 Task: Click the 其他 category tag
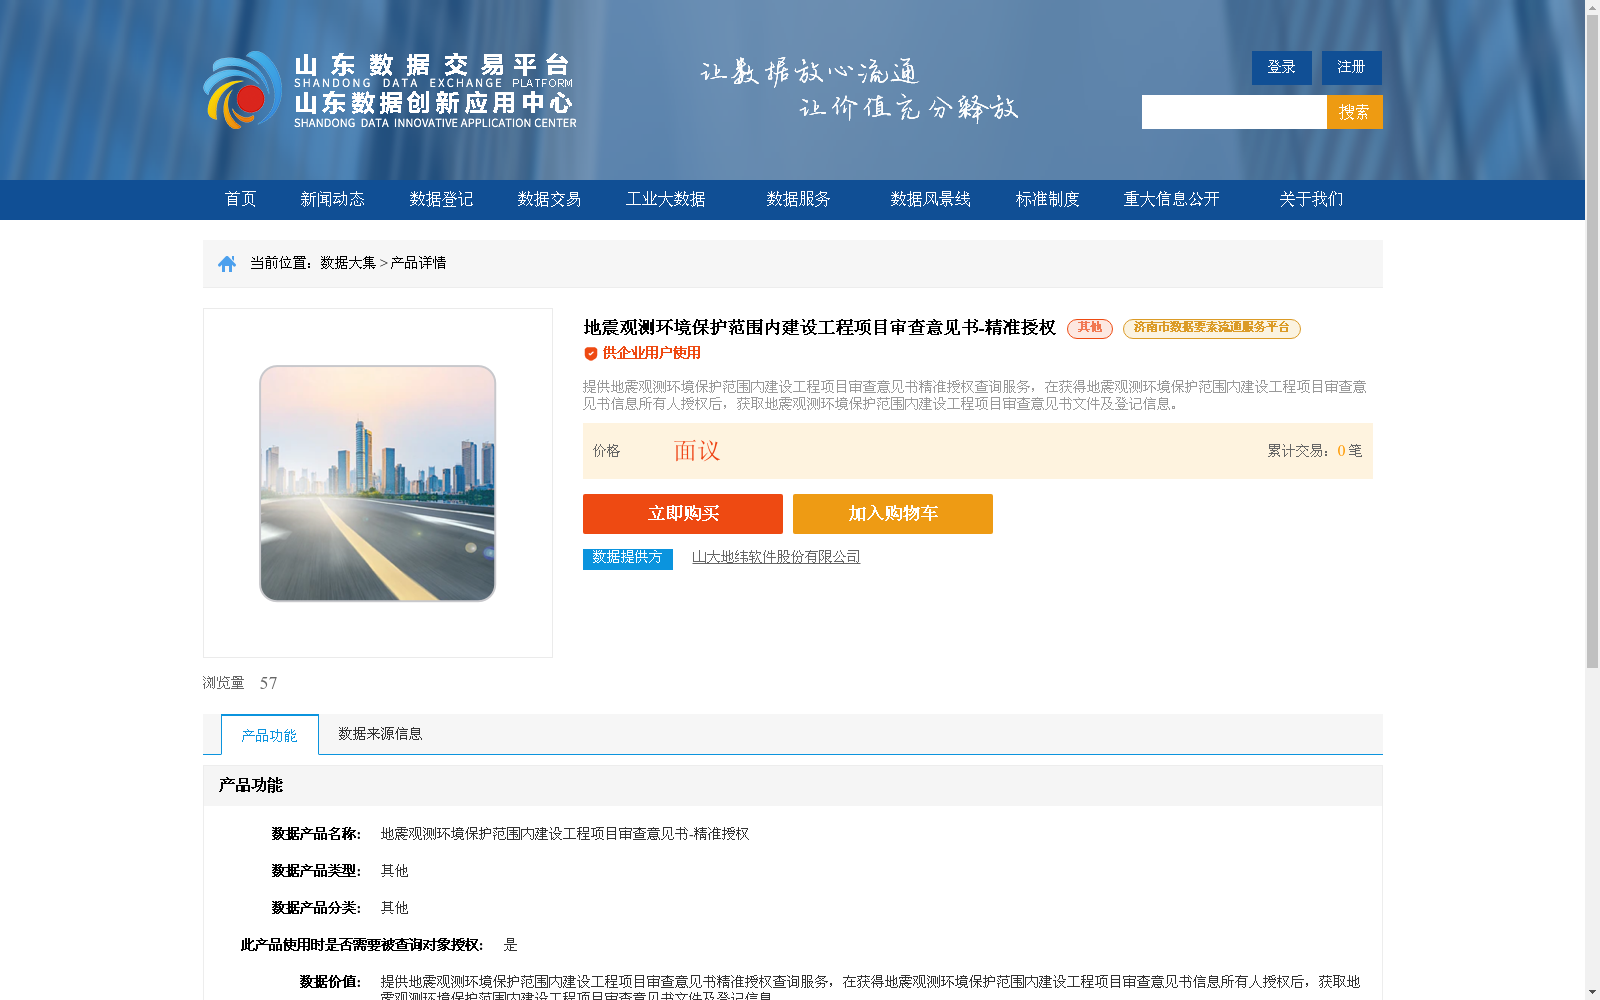tap(1088, 328)
